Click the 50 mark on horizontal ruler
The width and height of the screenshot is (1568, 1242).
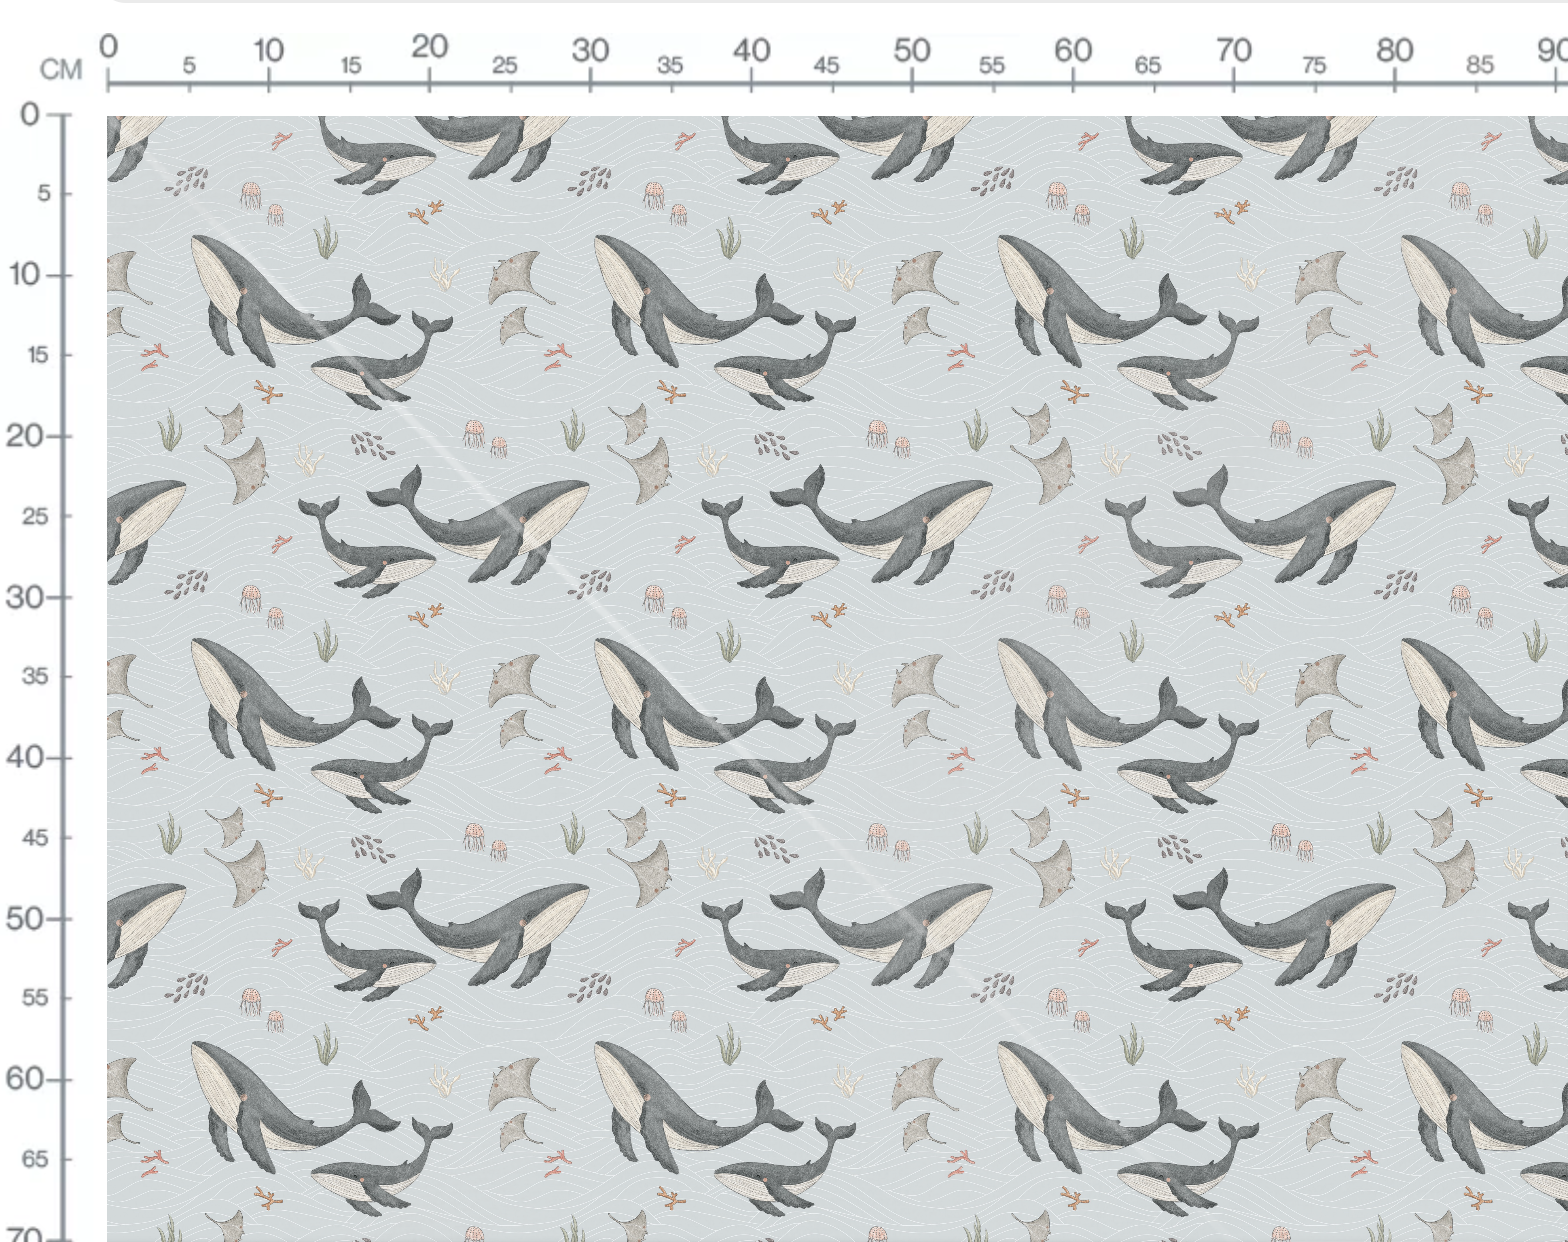point(912,50)
